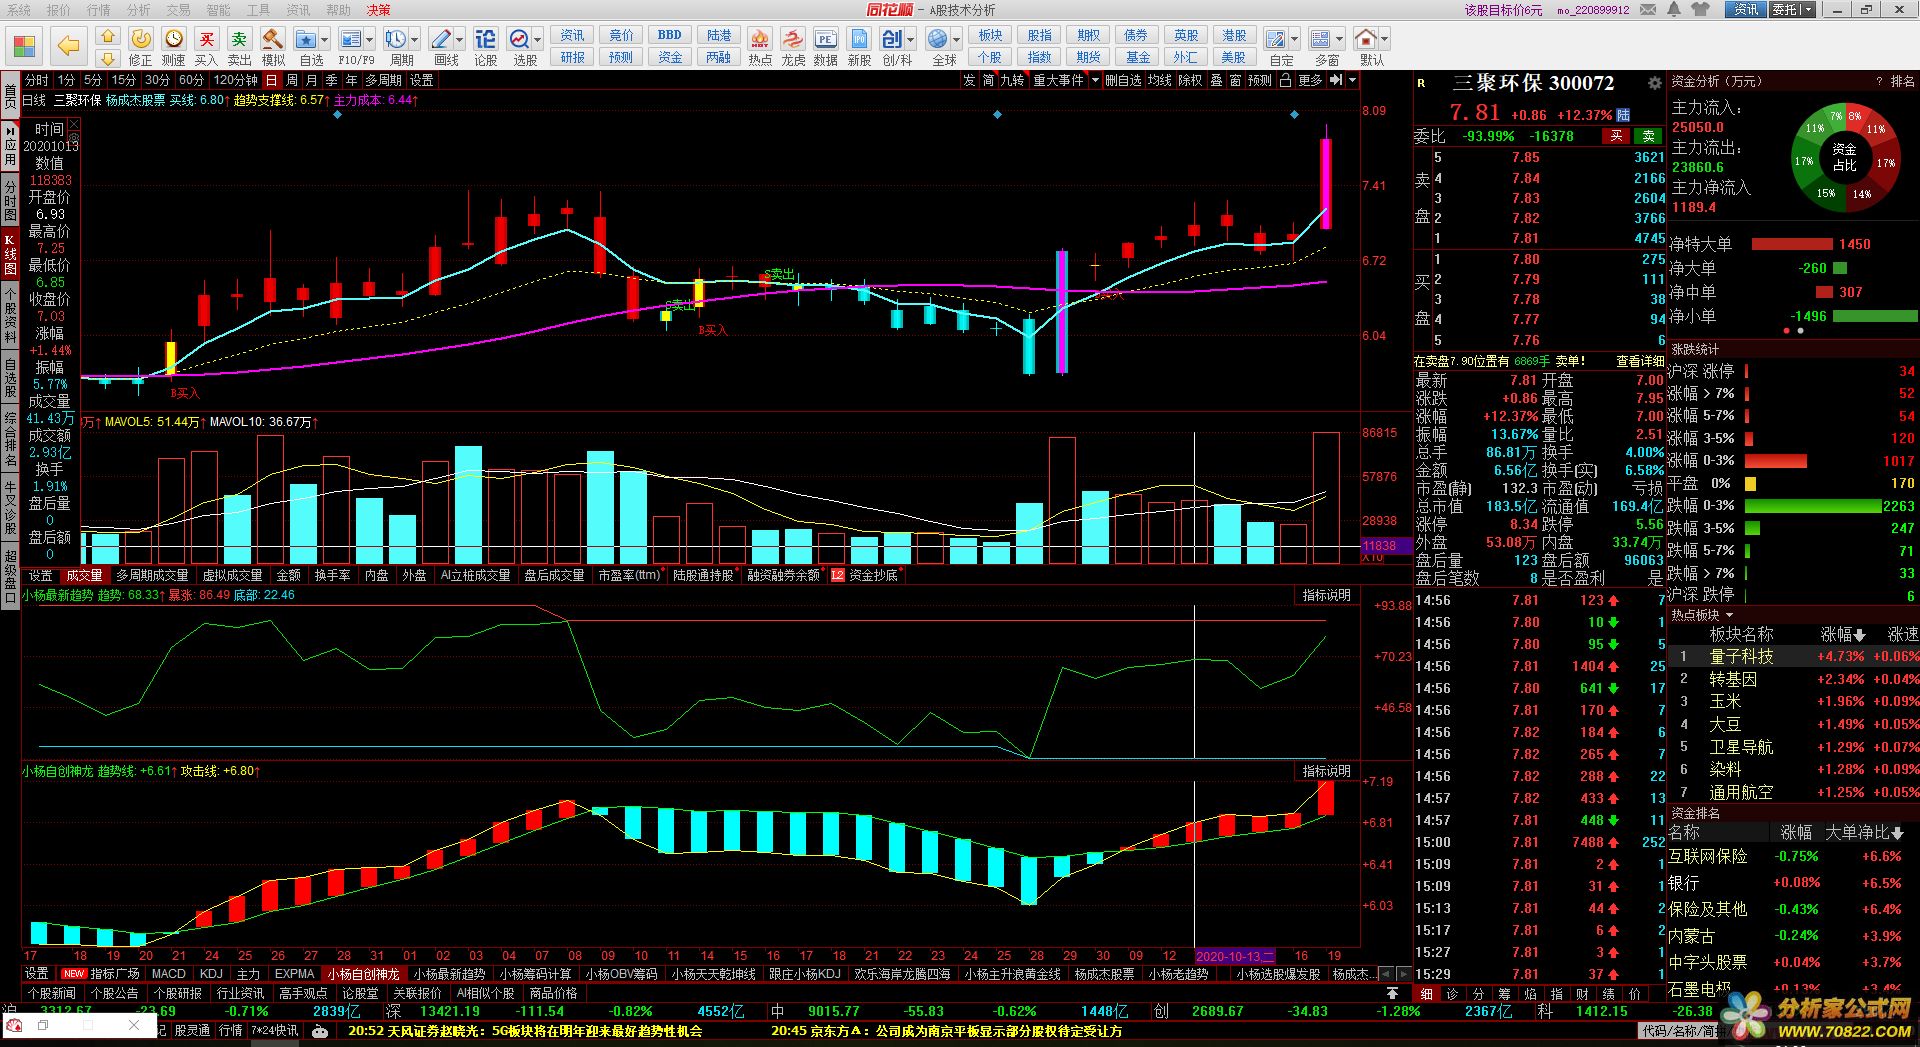Screen dimensions: 1920x1047
Task: Open the 重大事件 dropdown arrow
Action: (x=1095, y=80)
